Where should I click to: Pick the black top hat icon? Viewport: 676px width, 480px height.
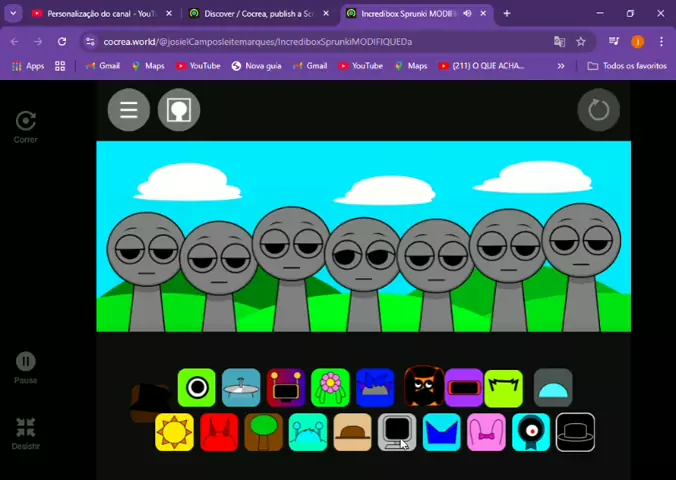tap(575, 432)
